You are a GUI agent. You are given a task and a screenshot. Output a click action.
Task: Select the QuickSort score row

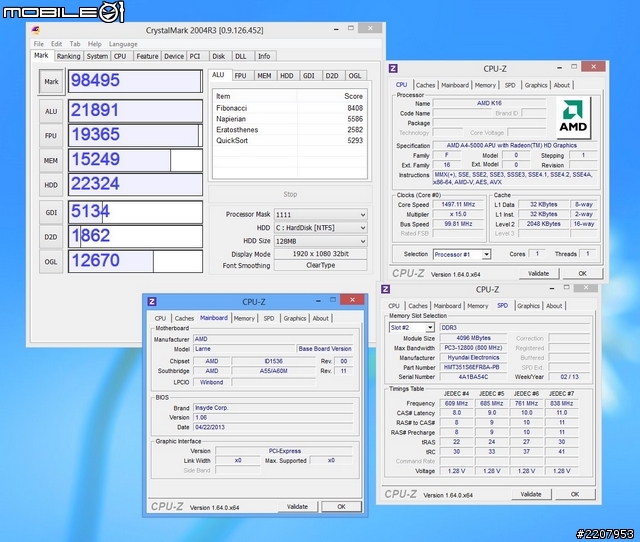[x=289, y=140]
